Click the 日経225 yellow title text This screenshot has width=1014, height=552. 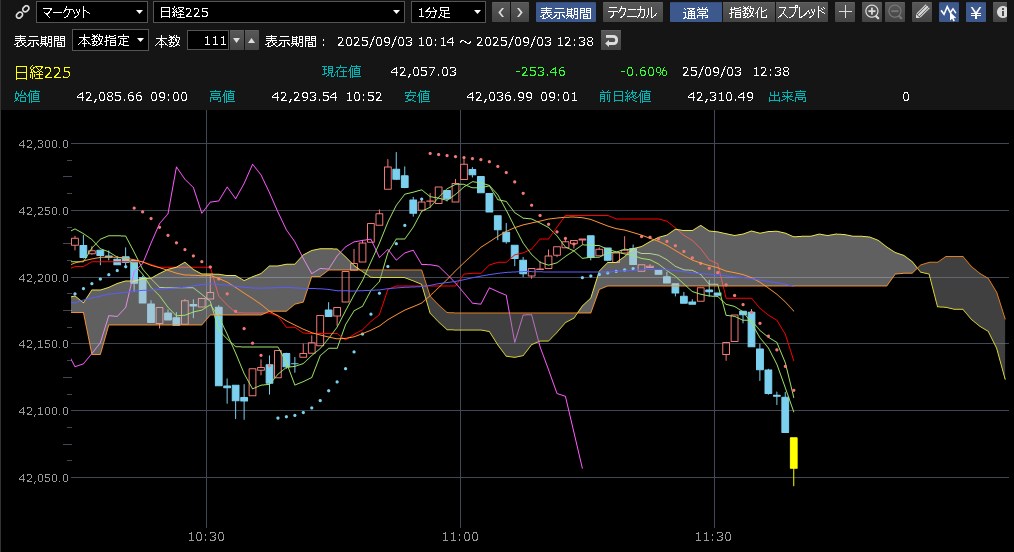[43, 72]
